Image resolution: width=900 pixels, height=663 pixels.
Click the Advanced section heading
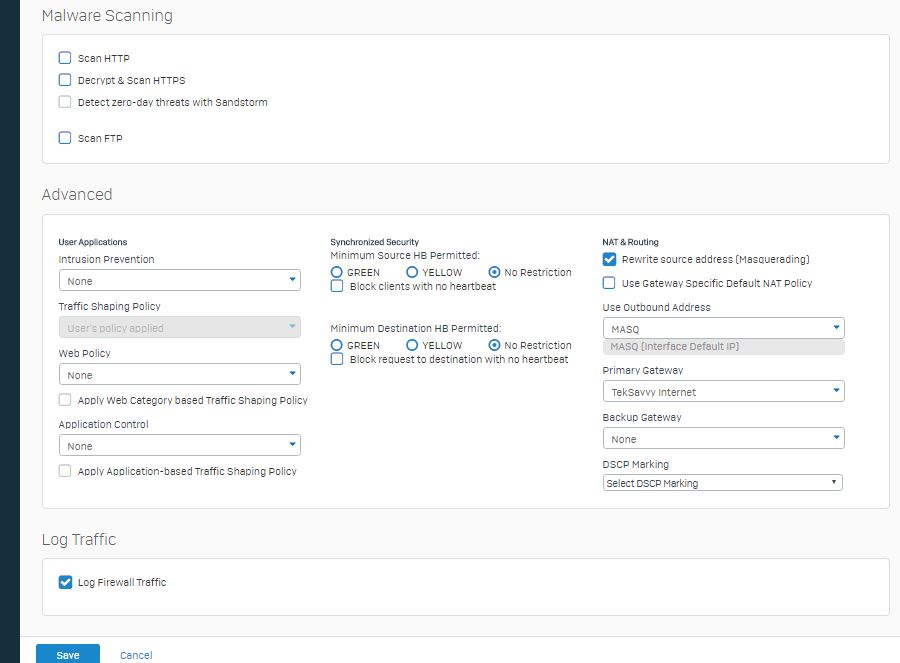(77, 195)
